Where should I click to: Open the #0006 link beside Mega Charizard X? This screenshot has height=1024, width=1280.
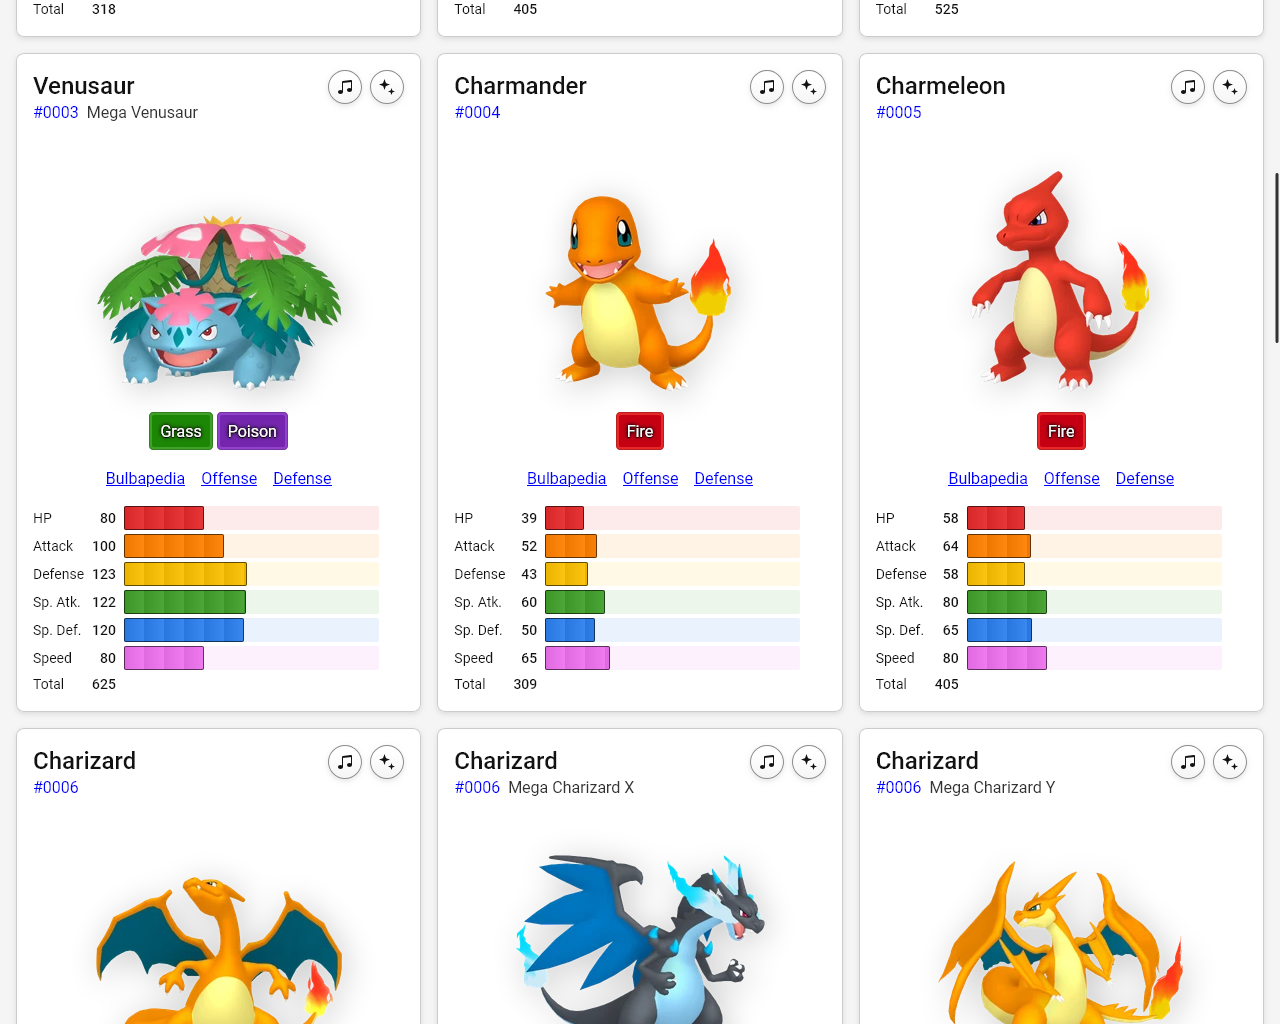pyautogui.click(x=477, y=787)
